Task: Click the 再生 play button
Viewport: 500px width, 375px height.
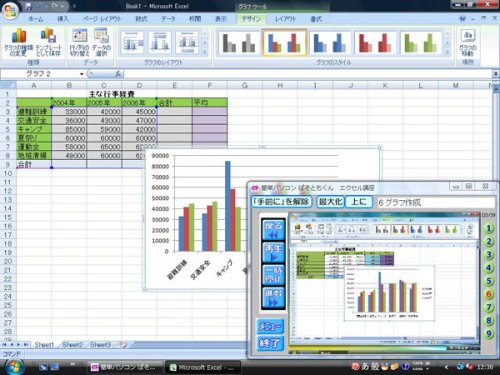Action: [x=273, y=253]
